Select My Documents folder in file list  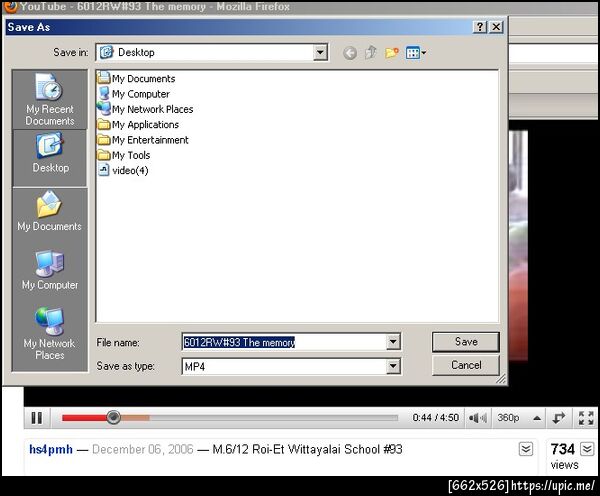[137, 78]
